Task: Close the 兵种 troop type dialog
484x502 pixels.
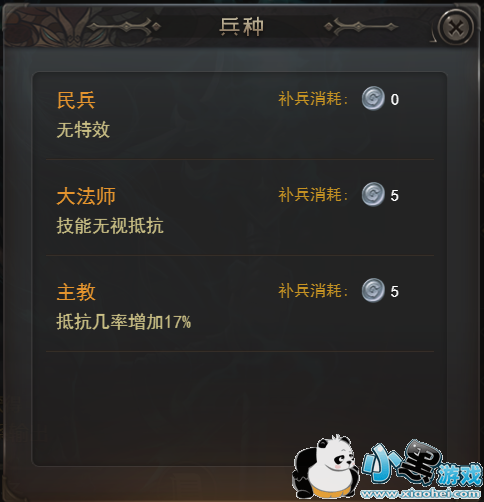Action: [456, 28]
